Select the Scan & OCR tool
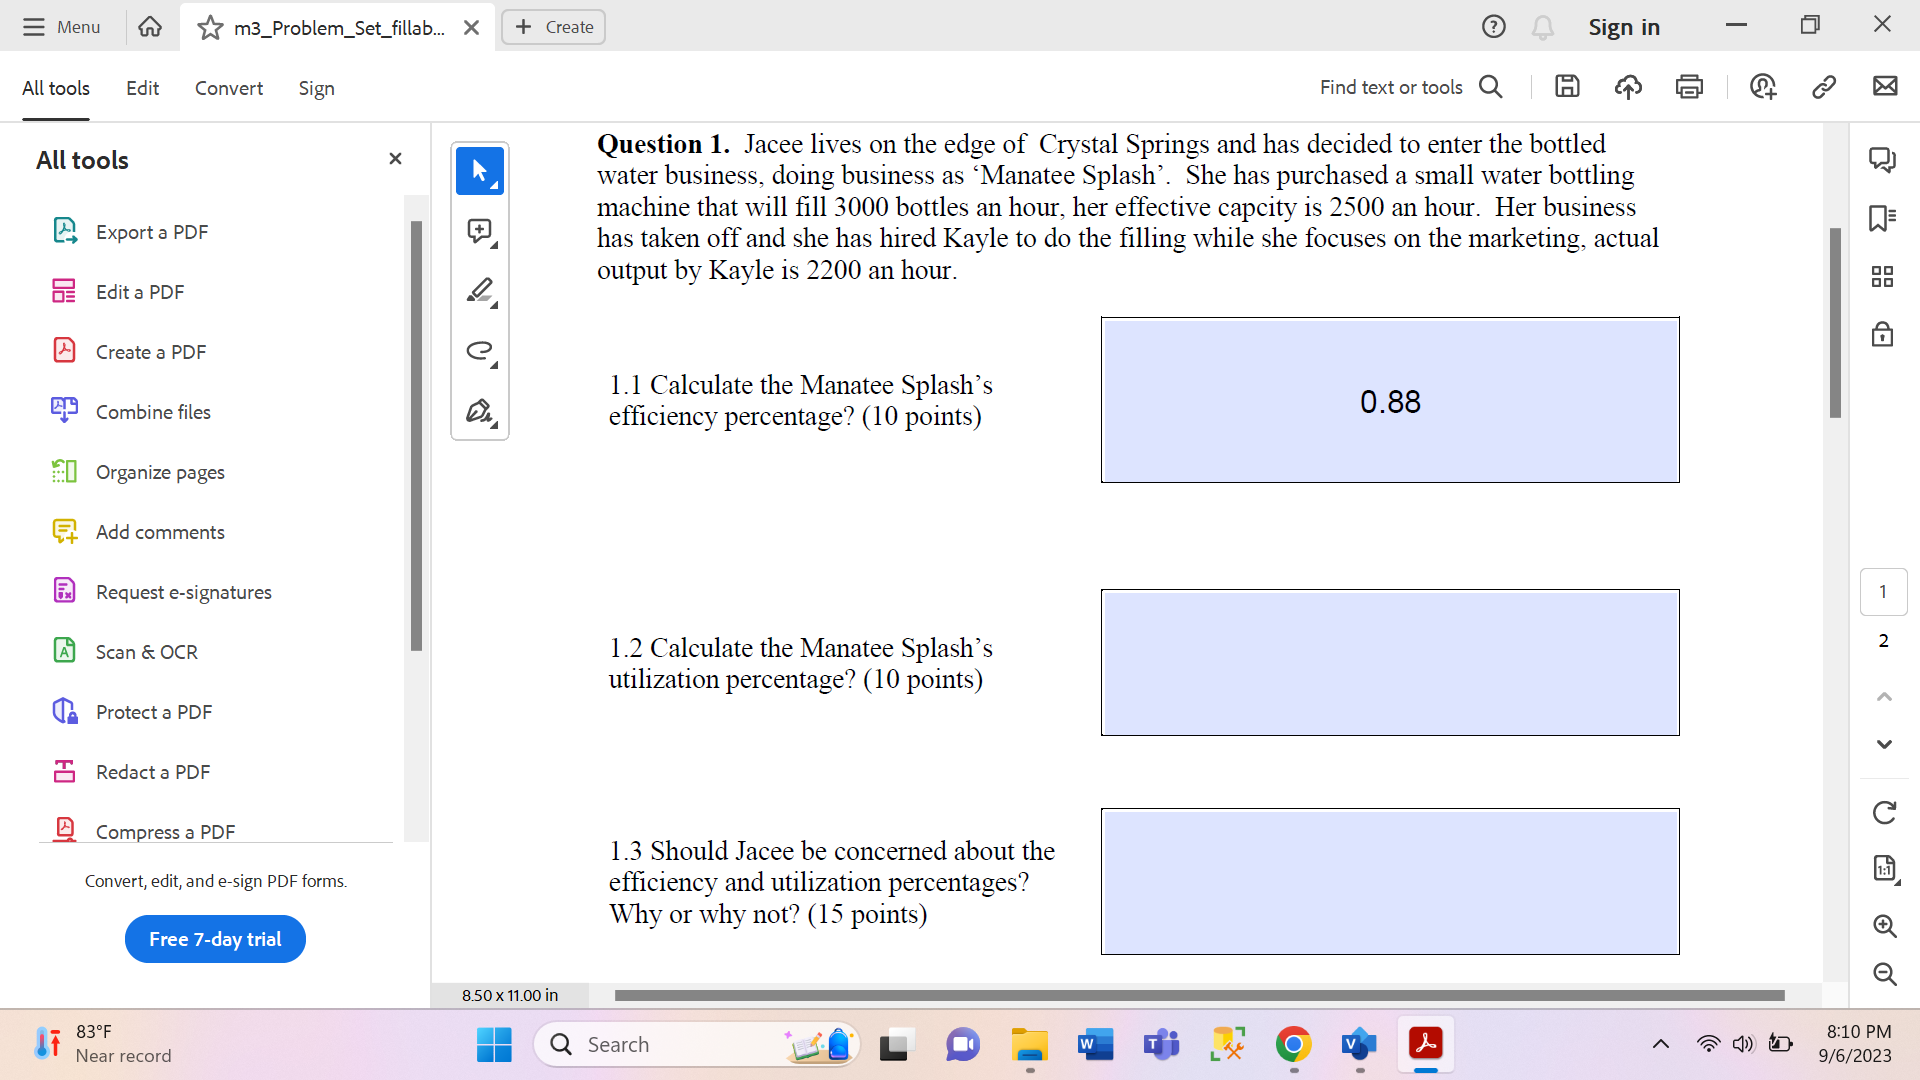This screenshot has width=1920, height=1080. [148, 651]
